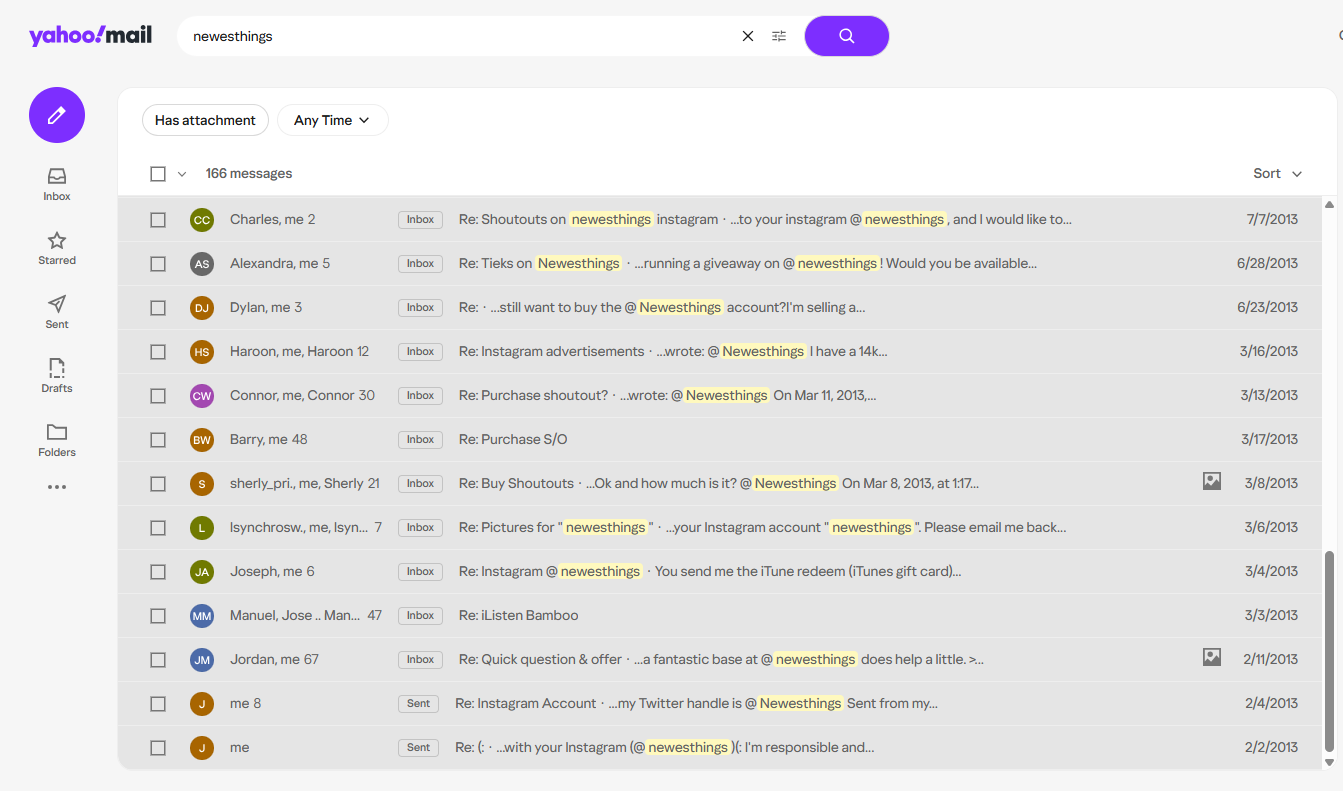Viewport: 1343px width, 791px height.
Task: Click the MM avatar for Manuel
Action: coord(202,616)
